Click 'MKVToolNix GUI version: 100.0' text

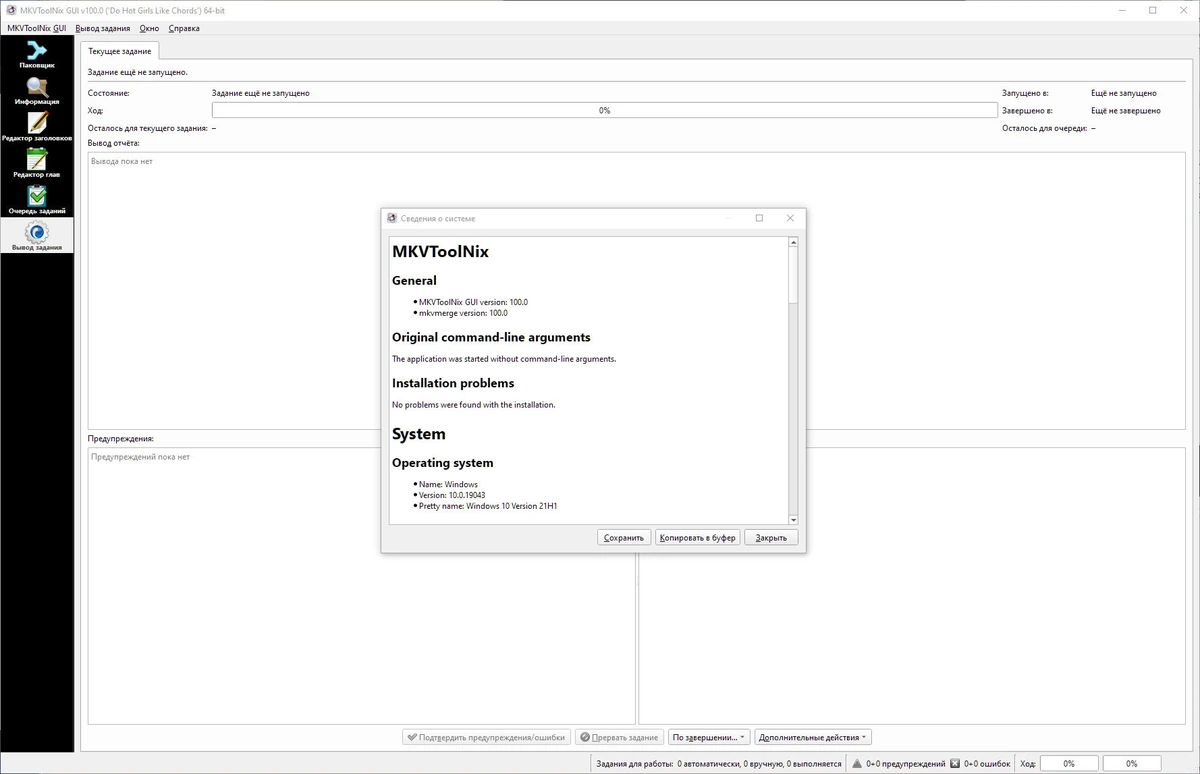pos(473,302)
